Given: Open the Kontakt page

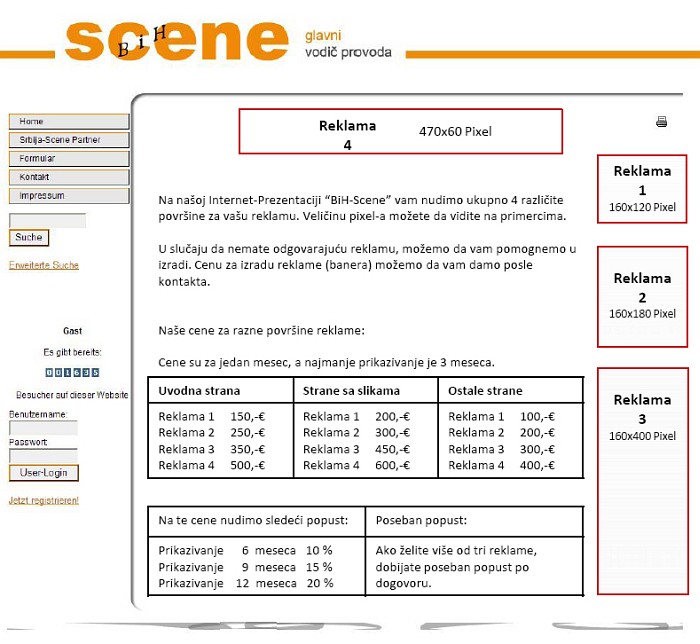Looking at the screenshot, I should pyautogui.click(x=69, y=177).
